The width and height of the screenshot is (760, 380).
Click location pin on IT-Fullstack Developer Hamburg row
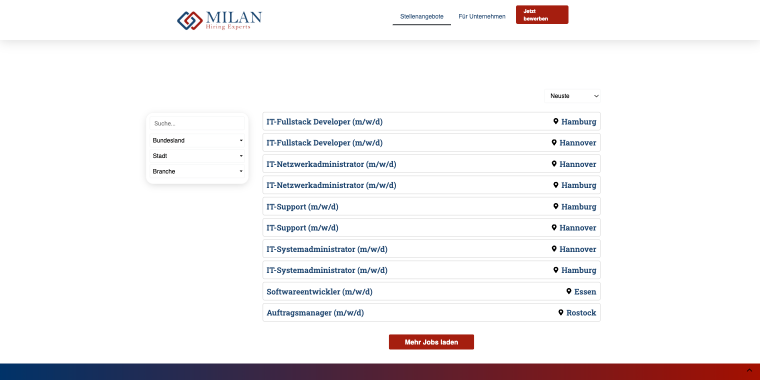[556, 121]
